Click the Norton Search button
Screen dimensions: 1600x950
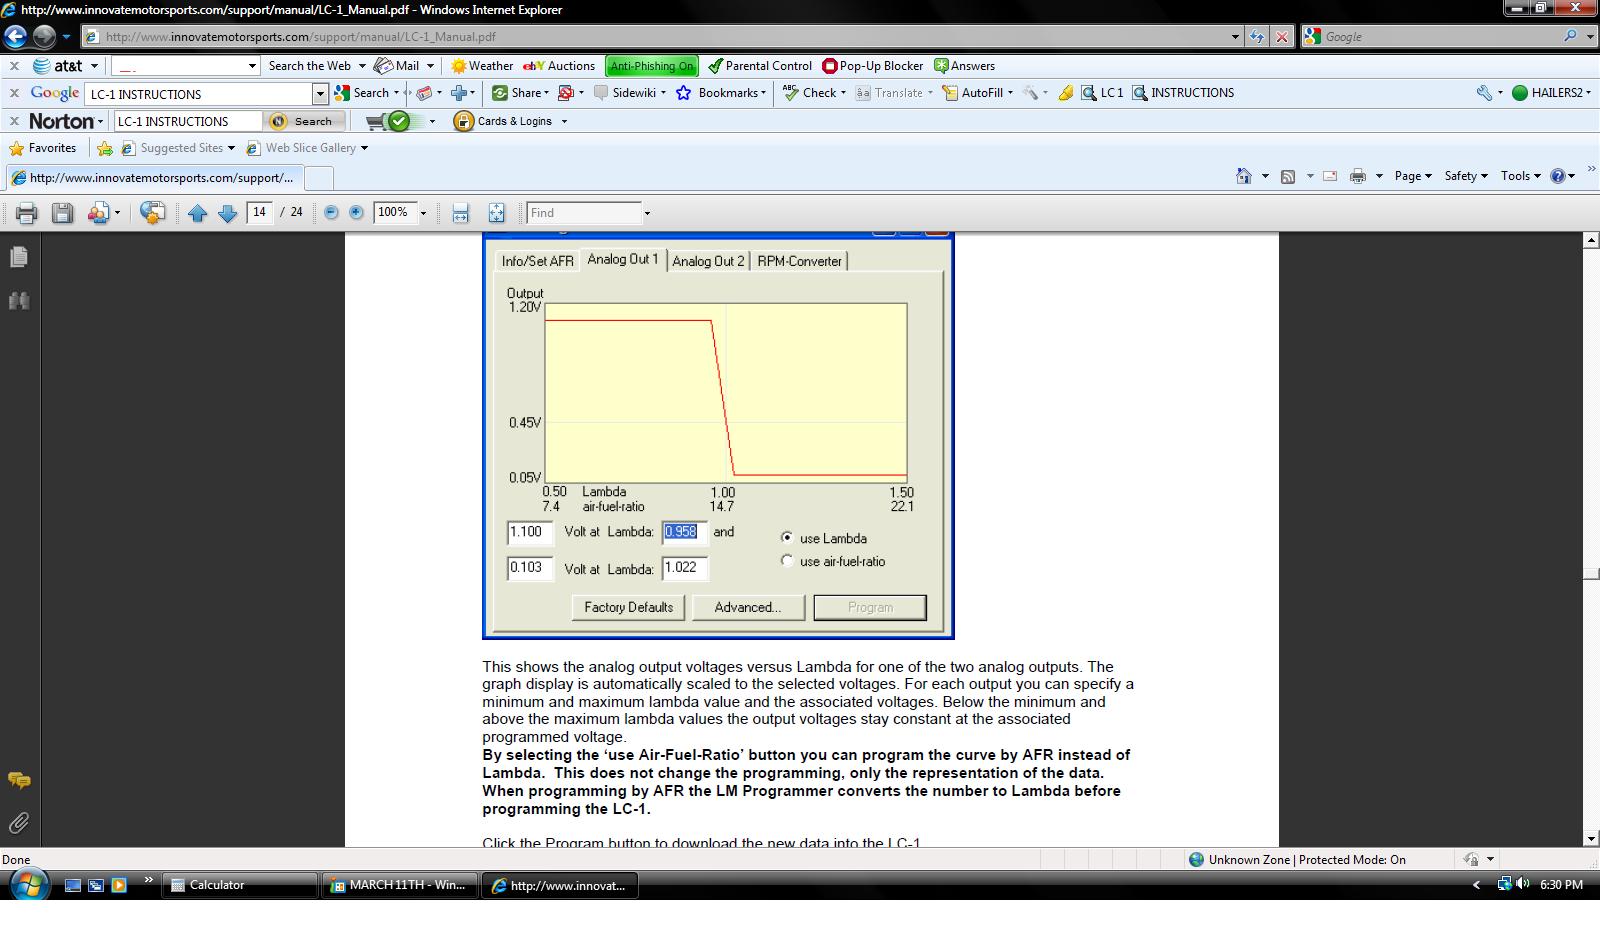click(x=305, y=121)
